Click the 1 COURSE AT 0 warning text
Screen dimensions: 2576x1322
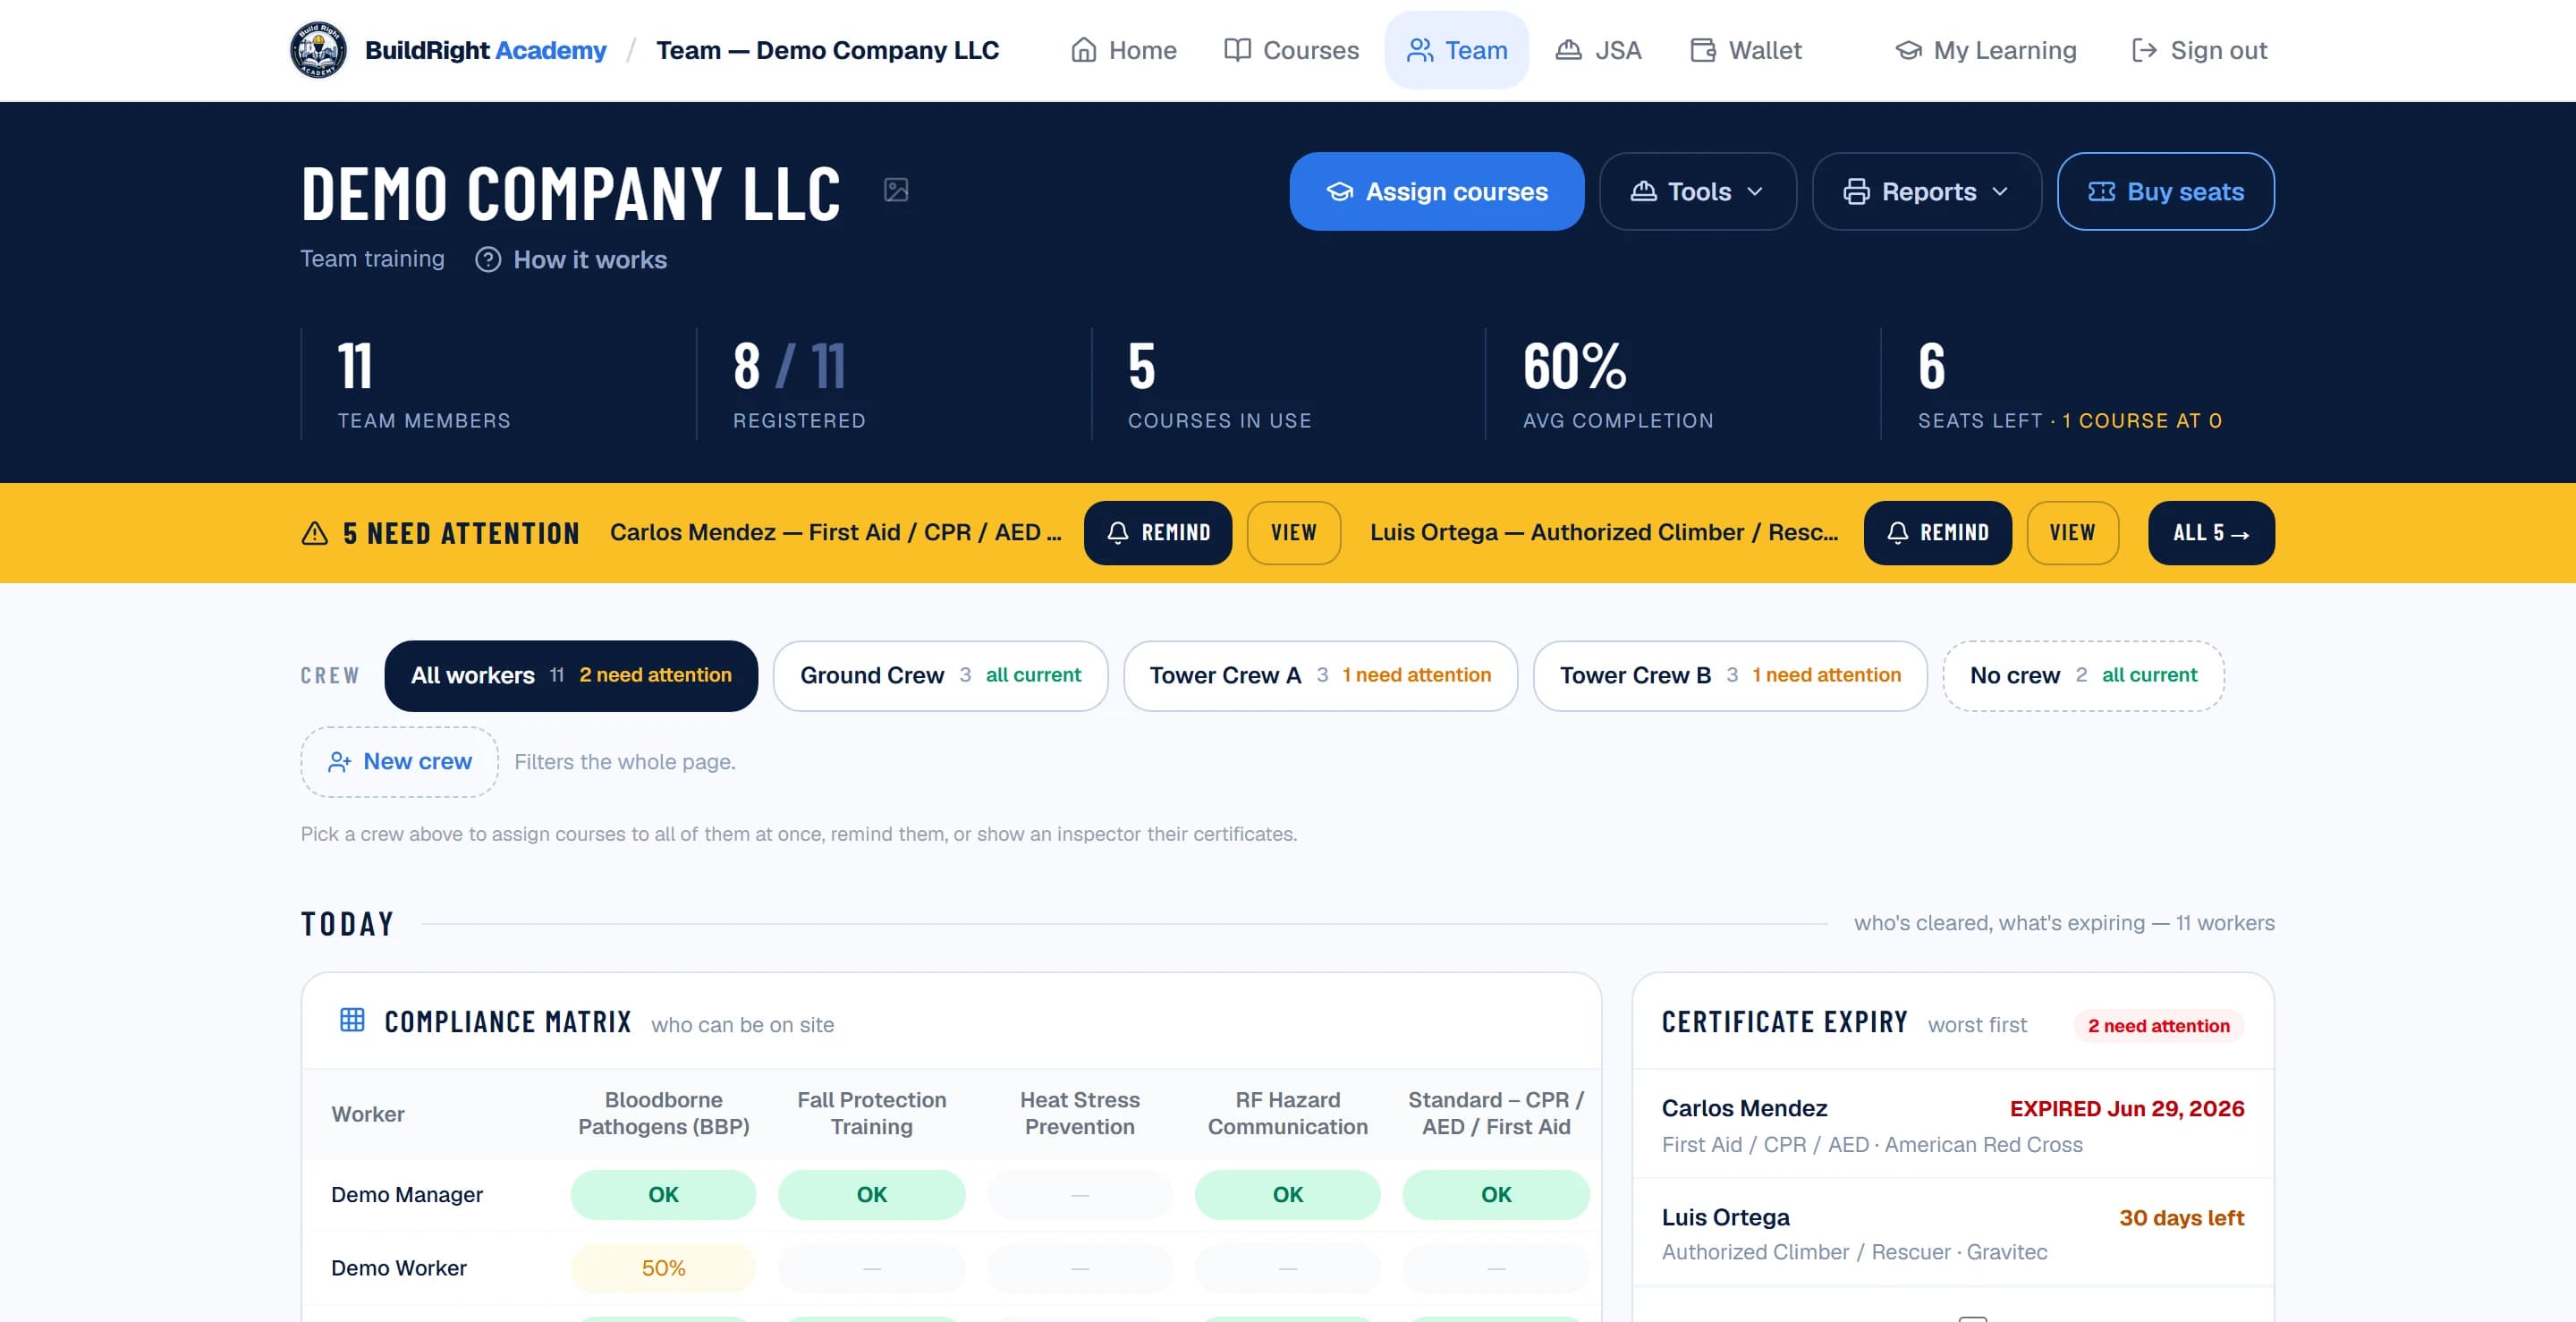point(2141,421)
